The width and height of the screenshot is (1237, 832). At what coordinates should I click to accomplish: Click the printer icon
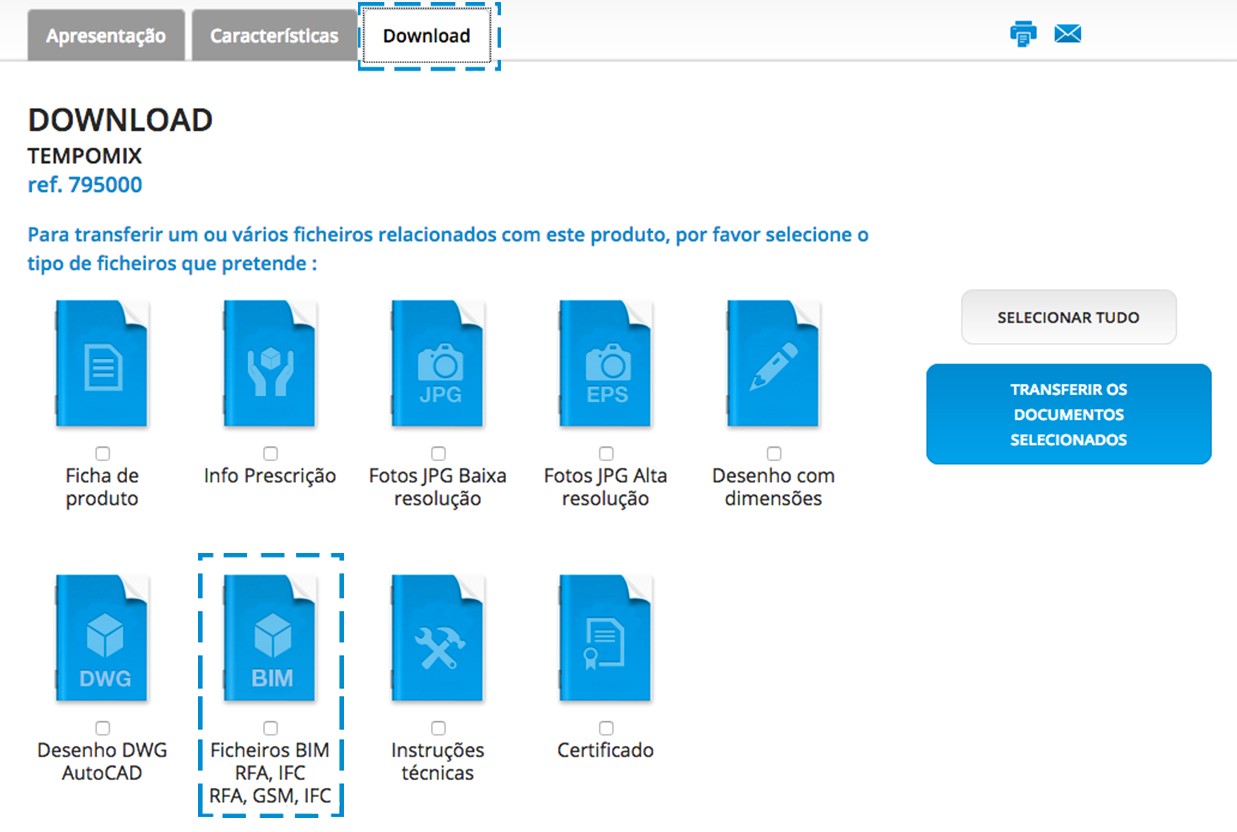pyautogui.click(x=1023, y=34)
